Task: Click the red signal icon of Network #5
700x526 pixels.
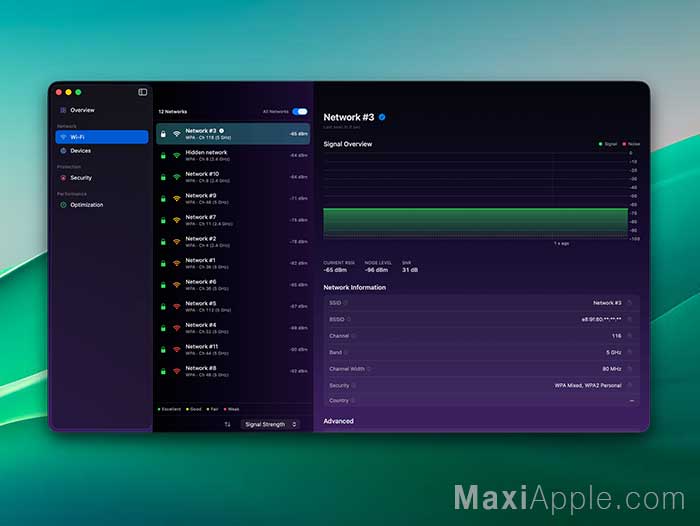Action: (x=177, y=306)
